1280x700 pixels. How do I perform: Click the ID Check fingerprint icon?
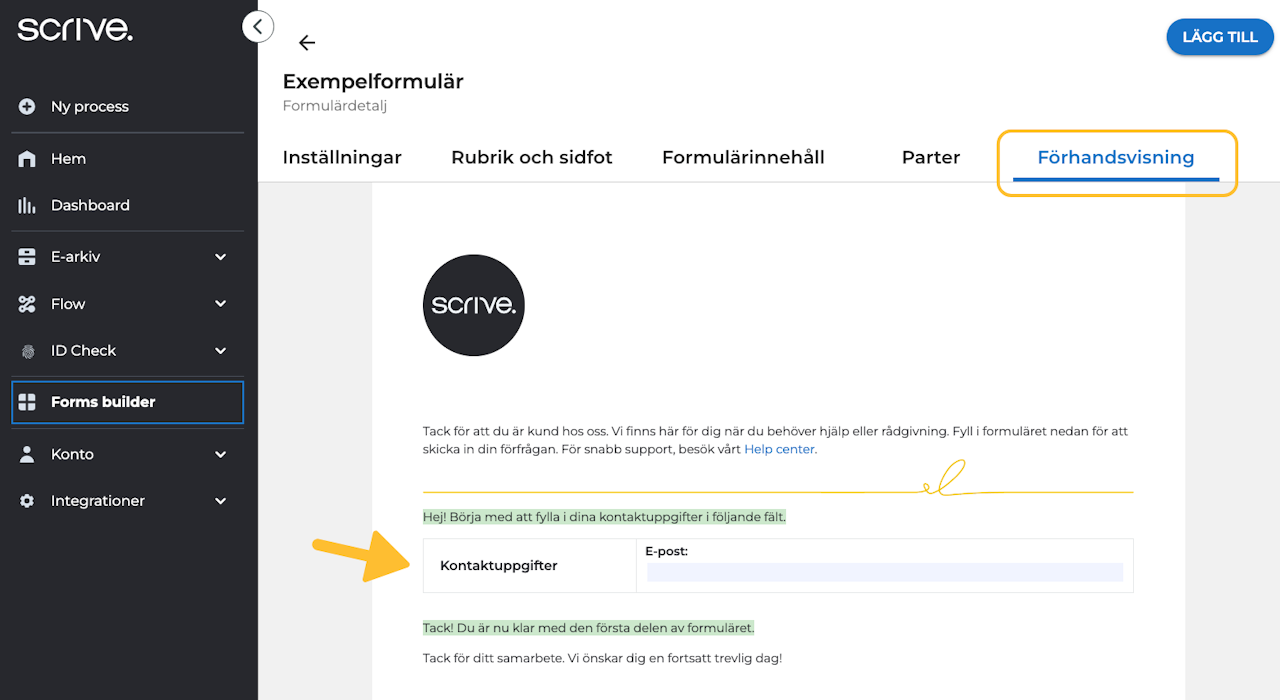[27, 351]
